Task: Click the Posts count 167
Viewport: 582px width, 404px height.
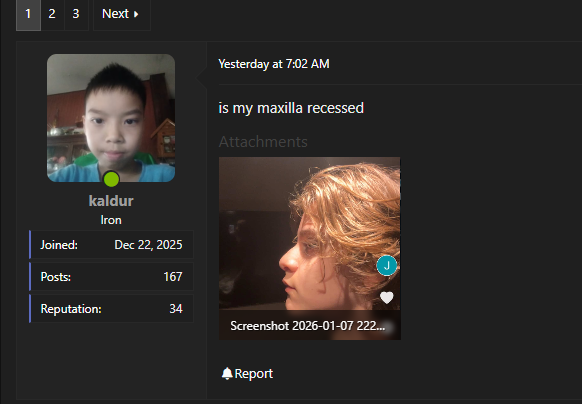Action: pyautogui.click(x=173, y=277)
